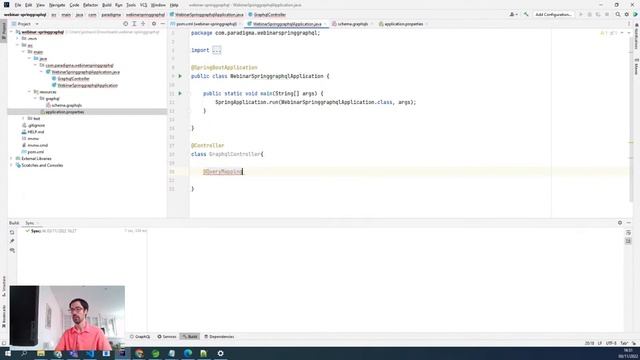Hide the Build panel with minus icon
The width and height of the screenshot is (640, 360).
629,223
